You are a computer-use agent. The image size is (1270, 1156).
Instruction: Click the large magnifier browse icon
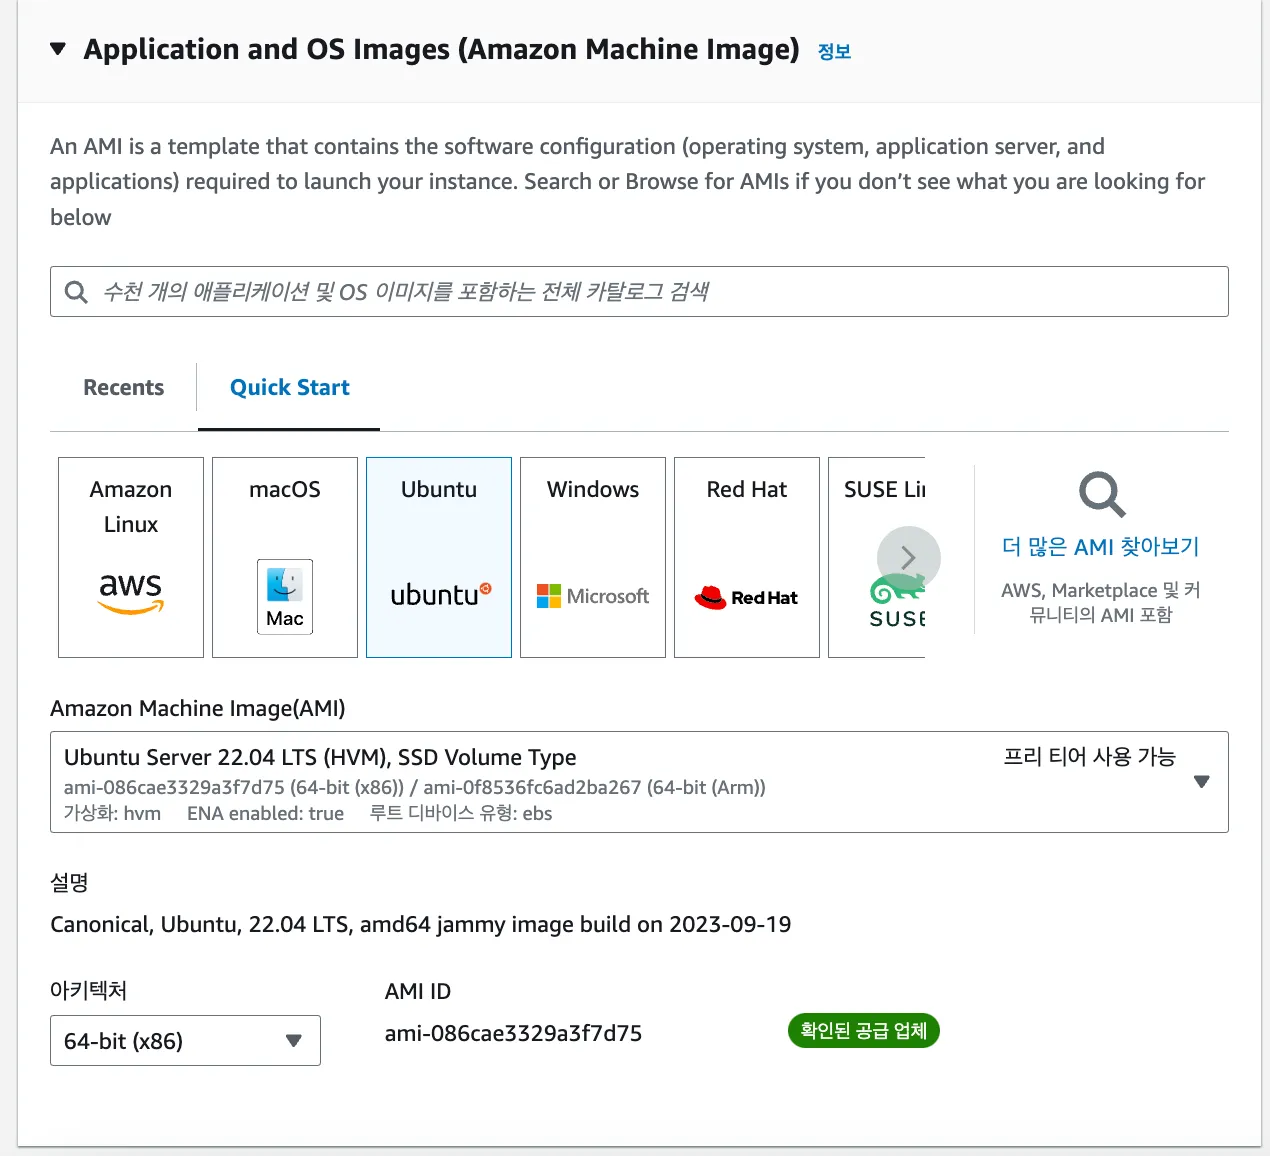click(1102, 494)
